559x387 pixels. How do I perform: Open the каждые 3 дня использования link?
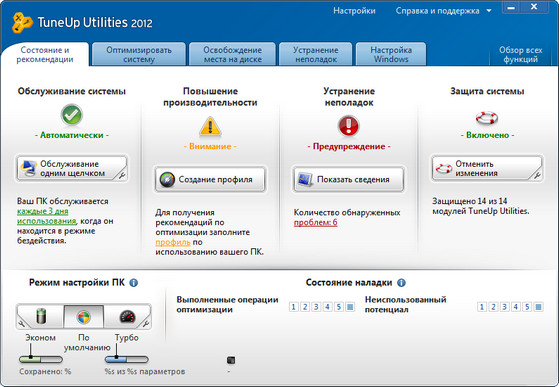(x=47, y=216)
